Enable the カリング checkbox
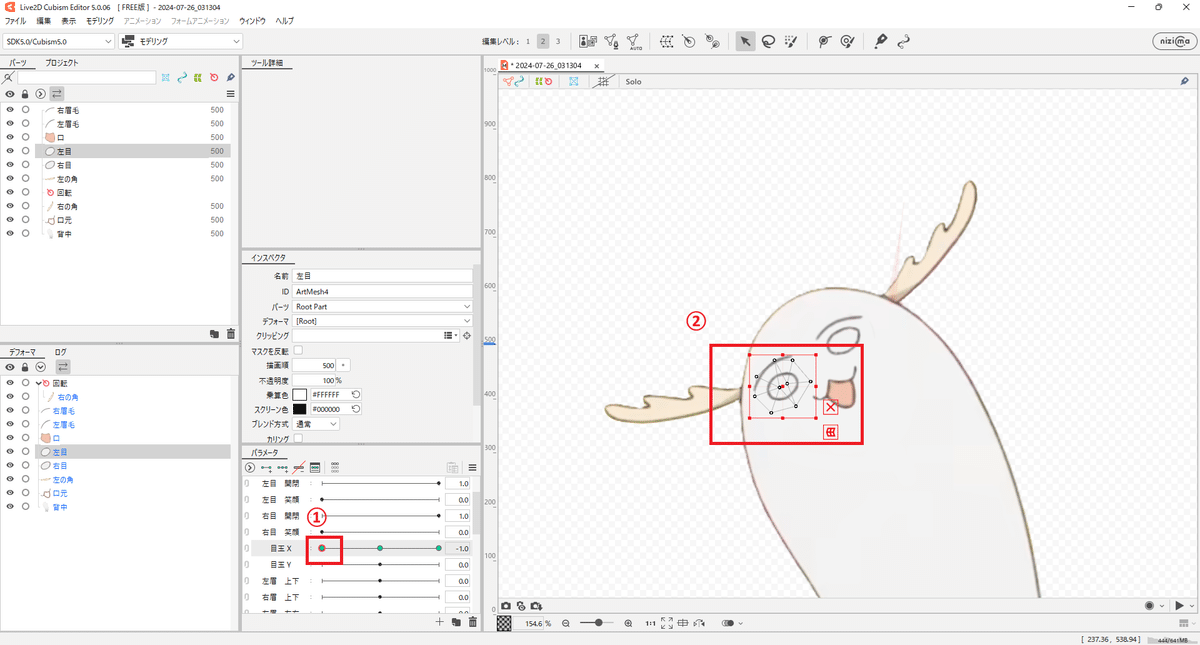1200x645 pixels. [298, 439]
